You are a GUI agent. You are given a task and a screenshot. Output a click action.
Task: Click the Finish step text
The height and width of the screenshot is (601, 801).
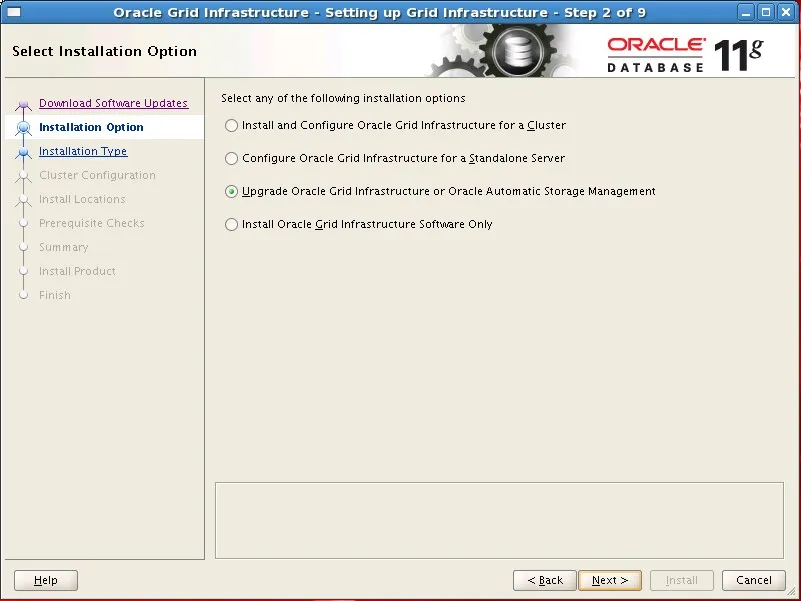[x=55, y=295]
